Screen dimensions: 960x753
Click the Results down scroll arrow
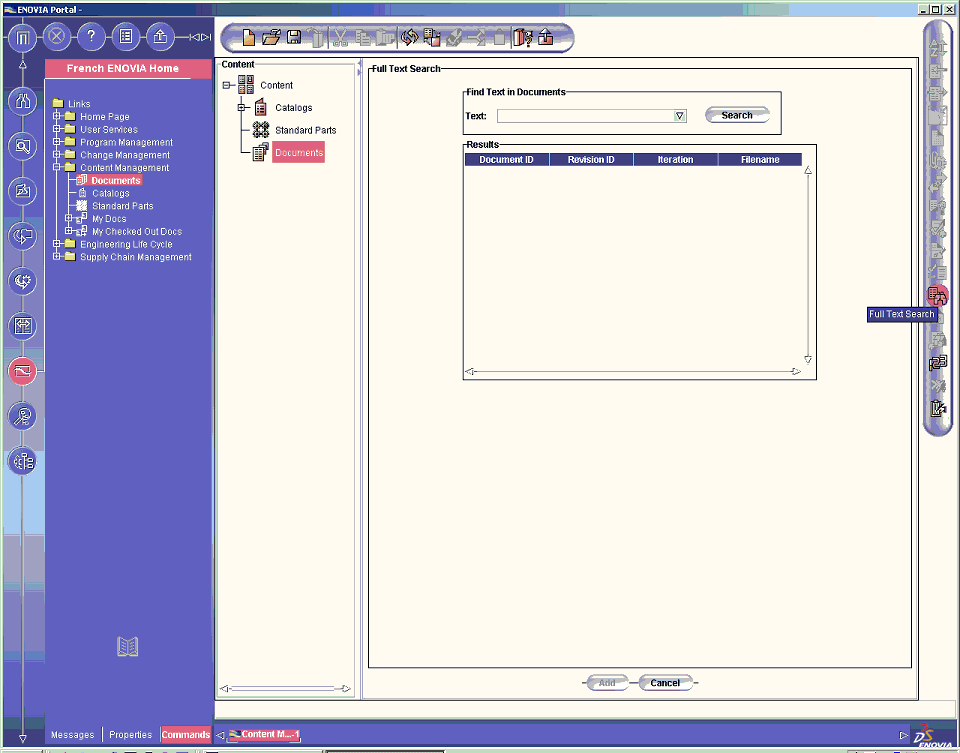[808, 360]
